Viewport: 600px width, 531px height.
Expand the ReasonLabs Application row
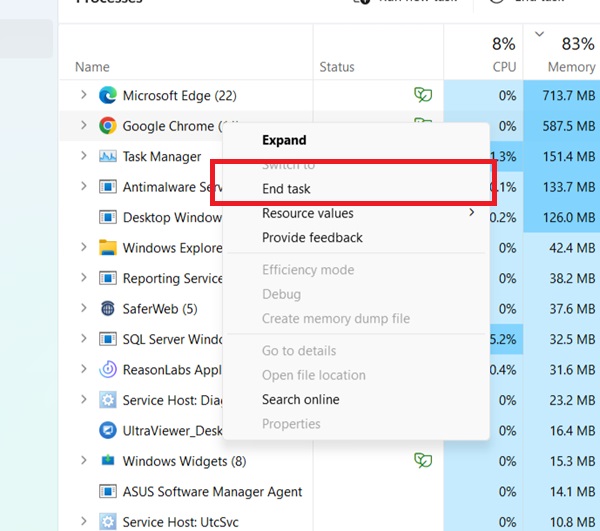(84, 369)
